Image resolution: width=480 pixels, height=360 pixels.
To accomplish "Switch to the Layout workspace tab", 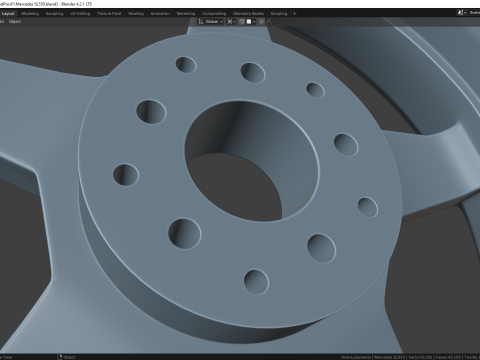I will tap(8, 14).
